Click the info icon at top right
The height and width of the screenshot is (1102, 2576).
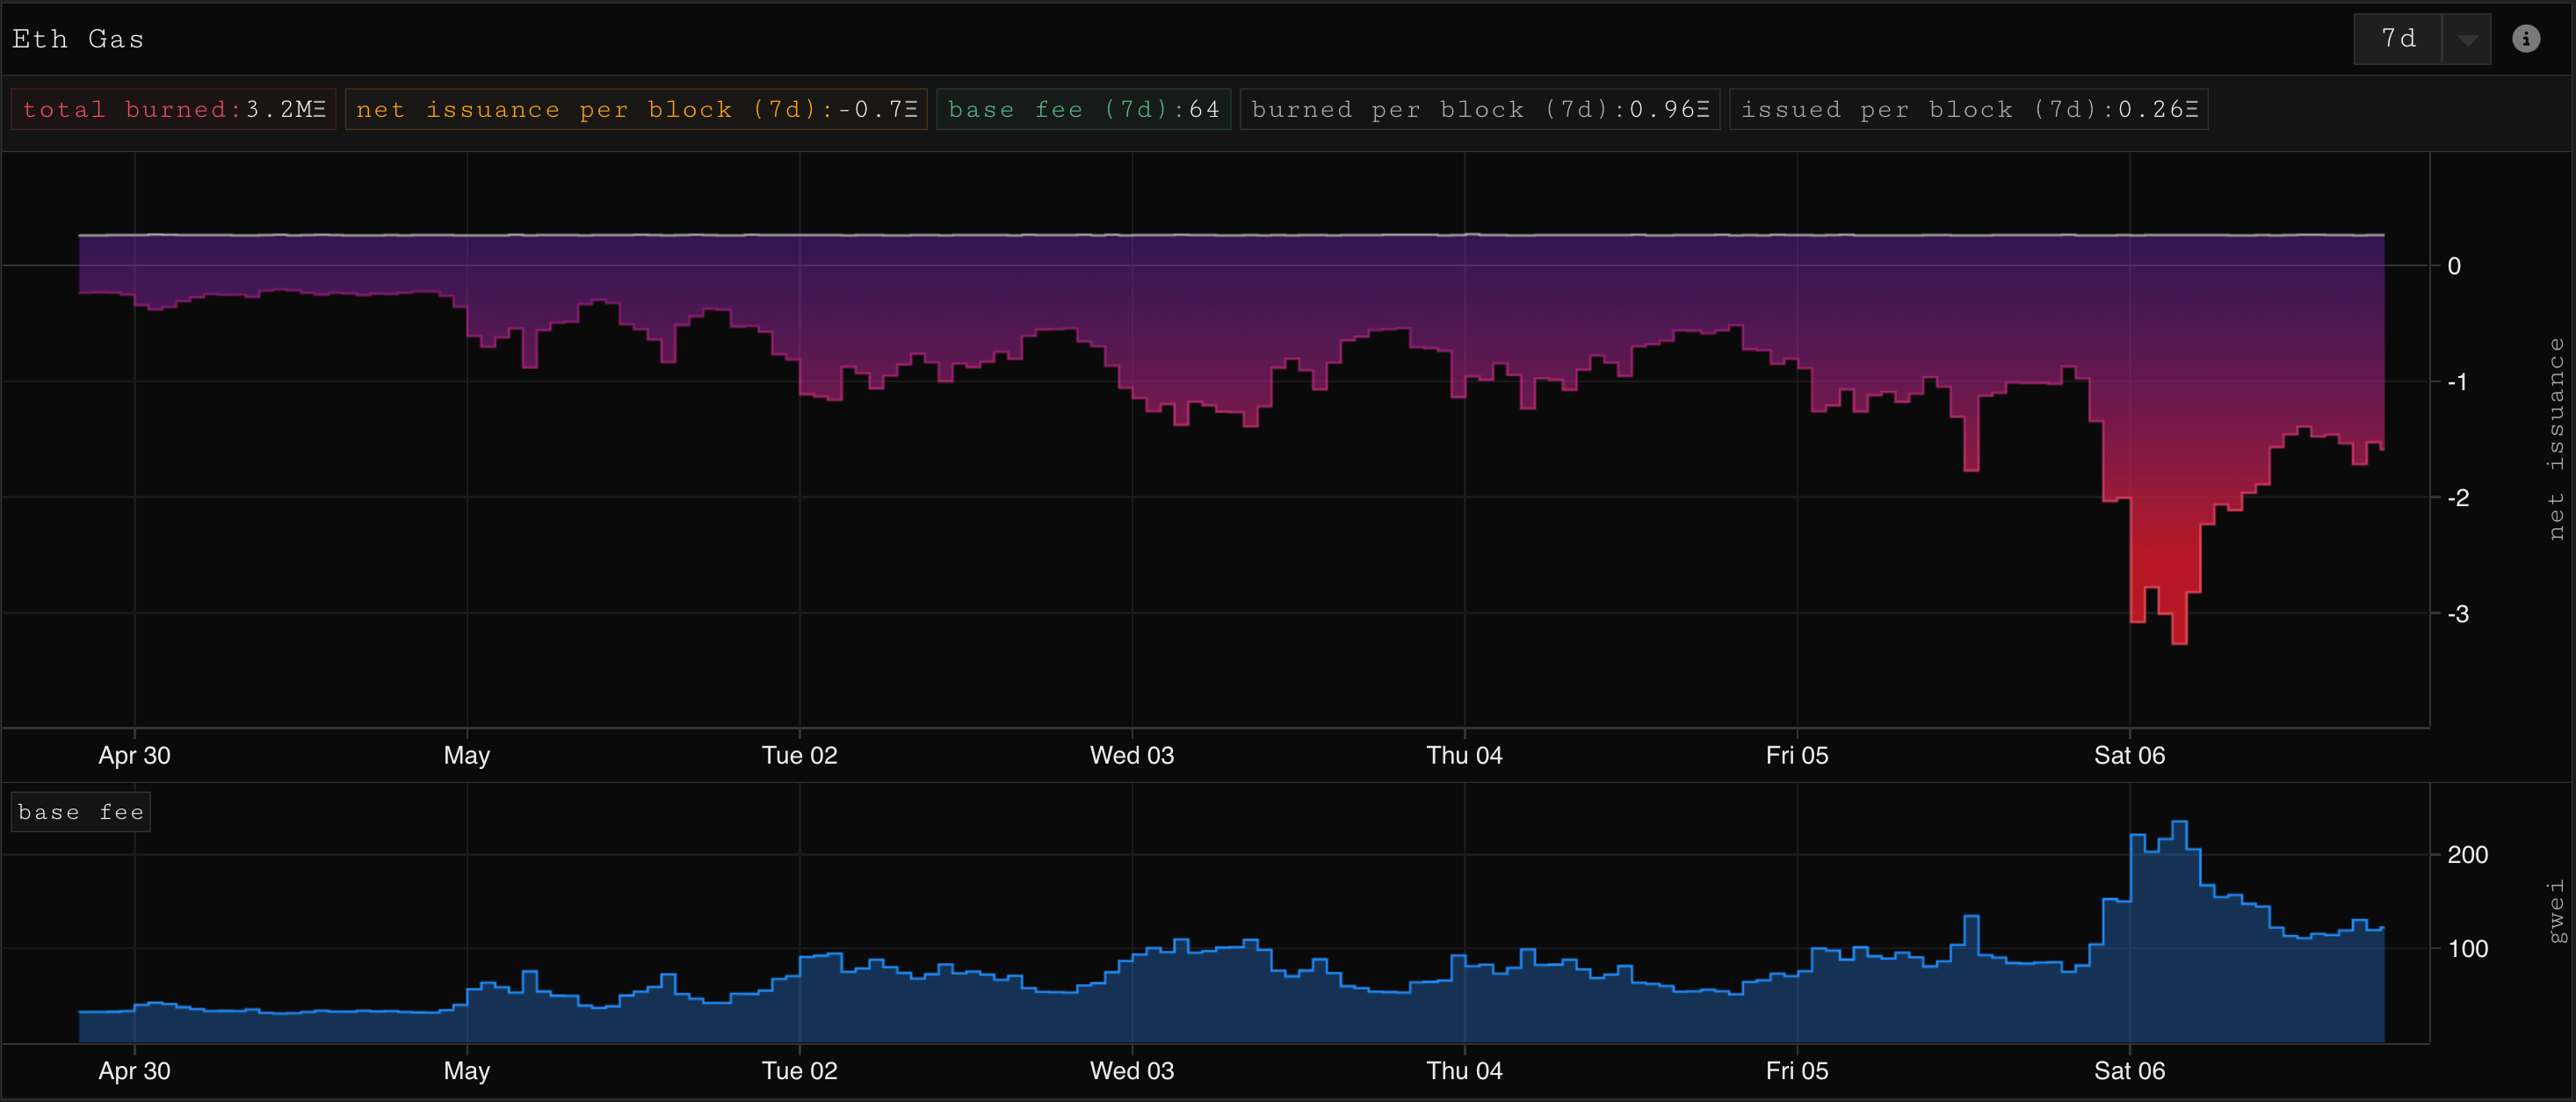[x=2525, y=39]
